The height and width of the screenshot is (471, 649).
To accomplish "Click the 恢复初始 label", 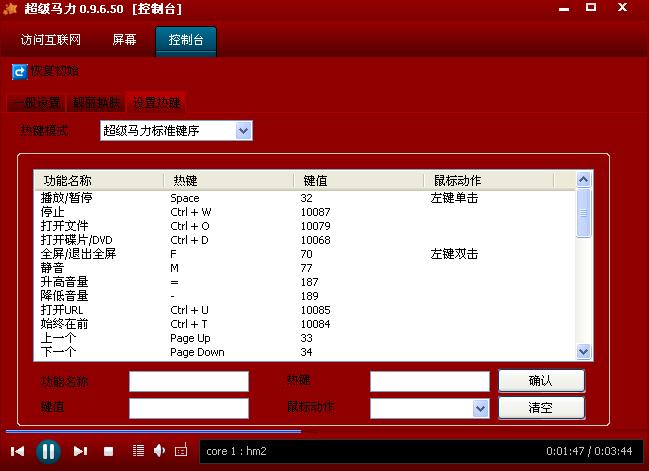I will [x=55, y=71].
